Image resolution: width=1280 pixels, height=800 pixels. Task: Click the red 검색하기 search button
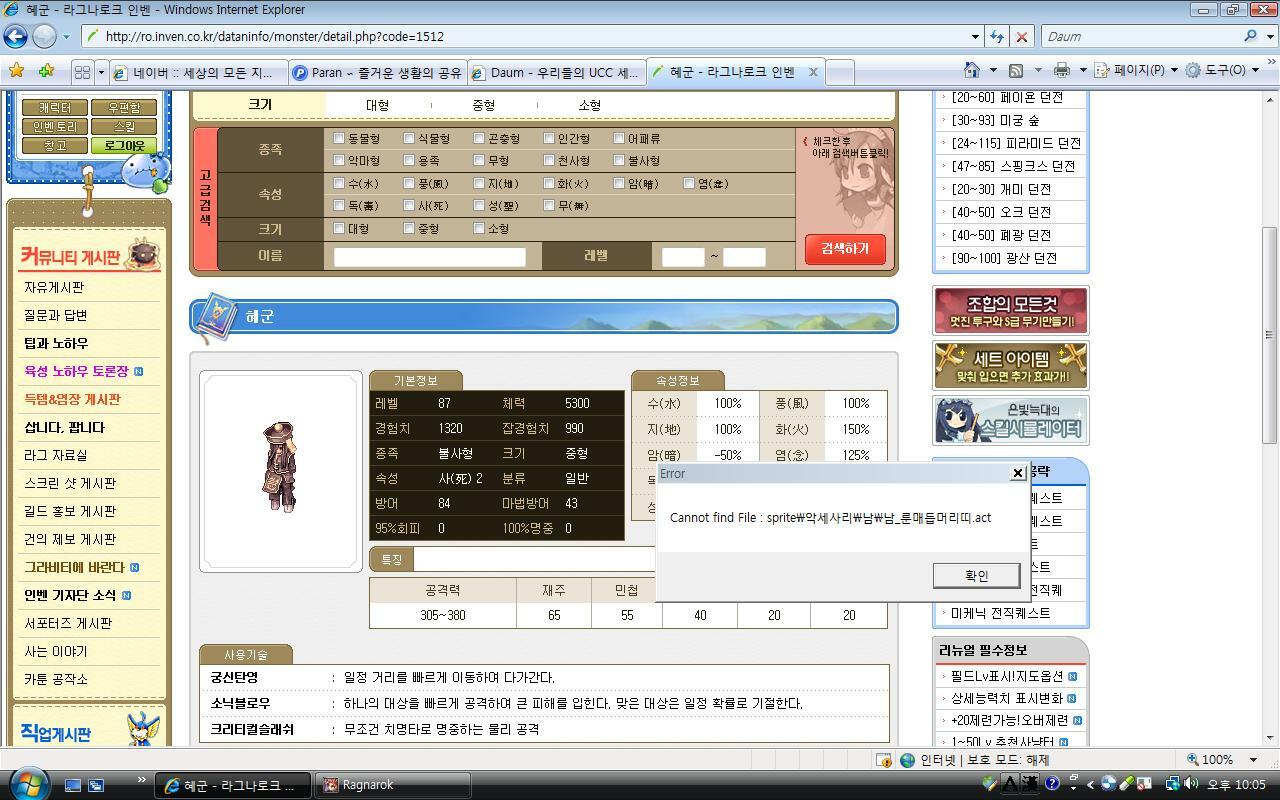[x=845, y=249]
